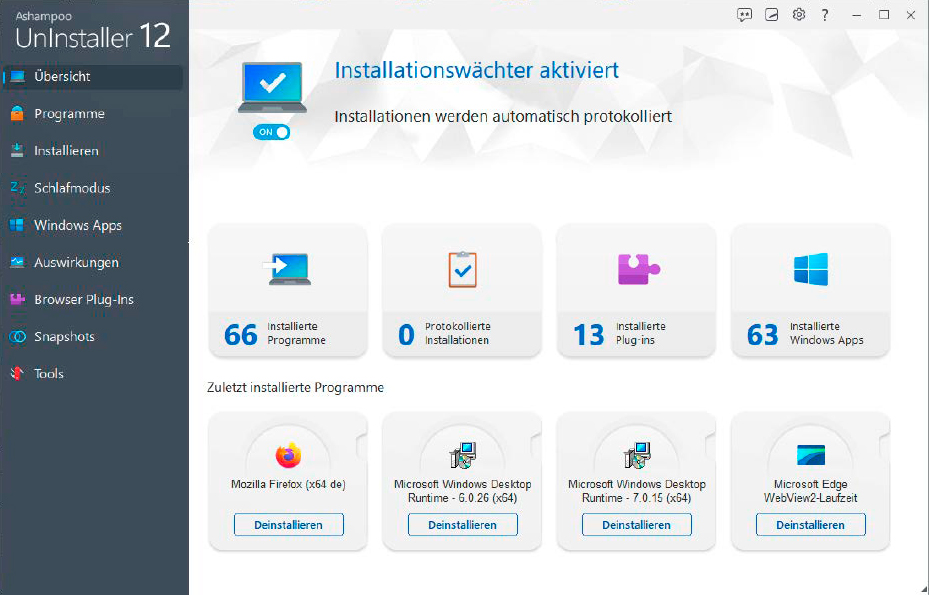Image resolution: width=929 pixels, height=595 pixels.
Task: Click the question mark help icon
Action: click(824, 15)
